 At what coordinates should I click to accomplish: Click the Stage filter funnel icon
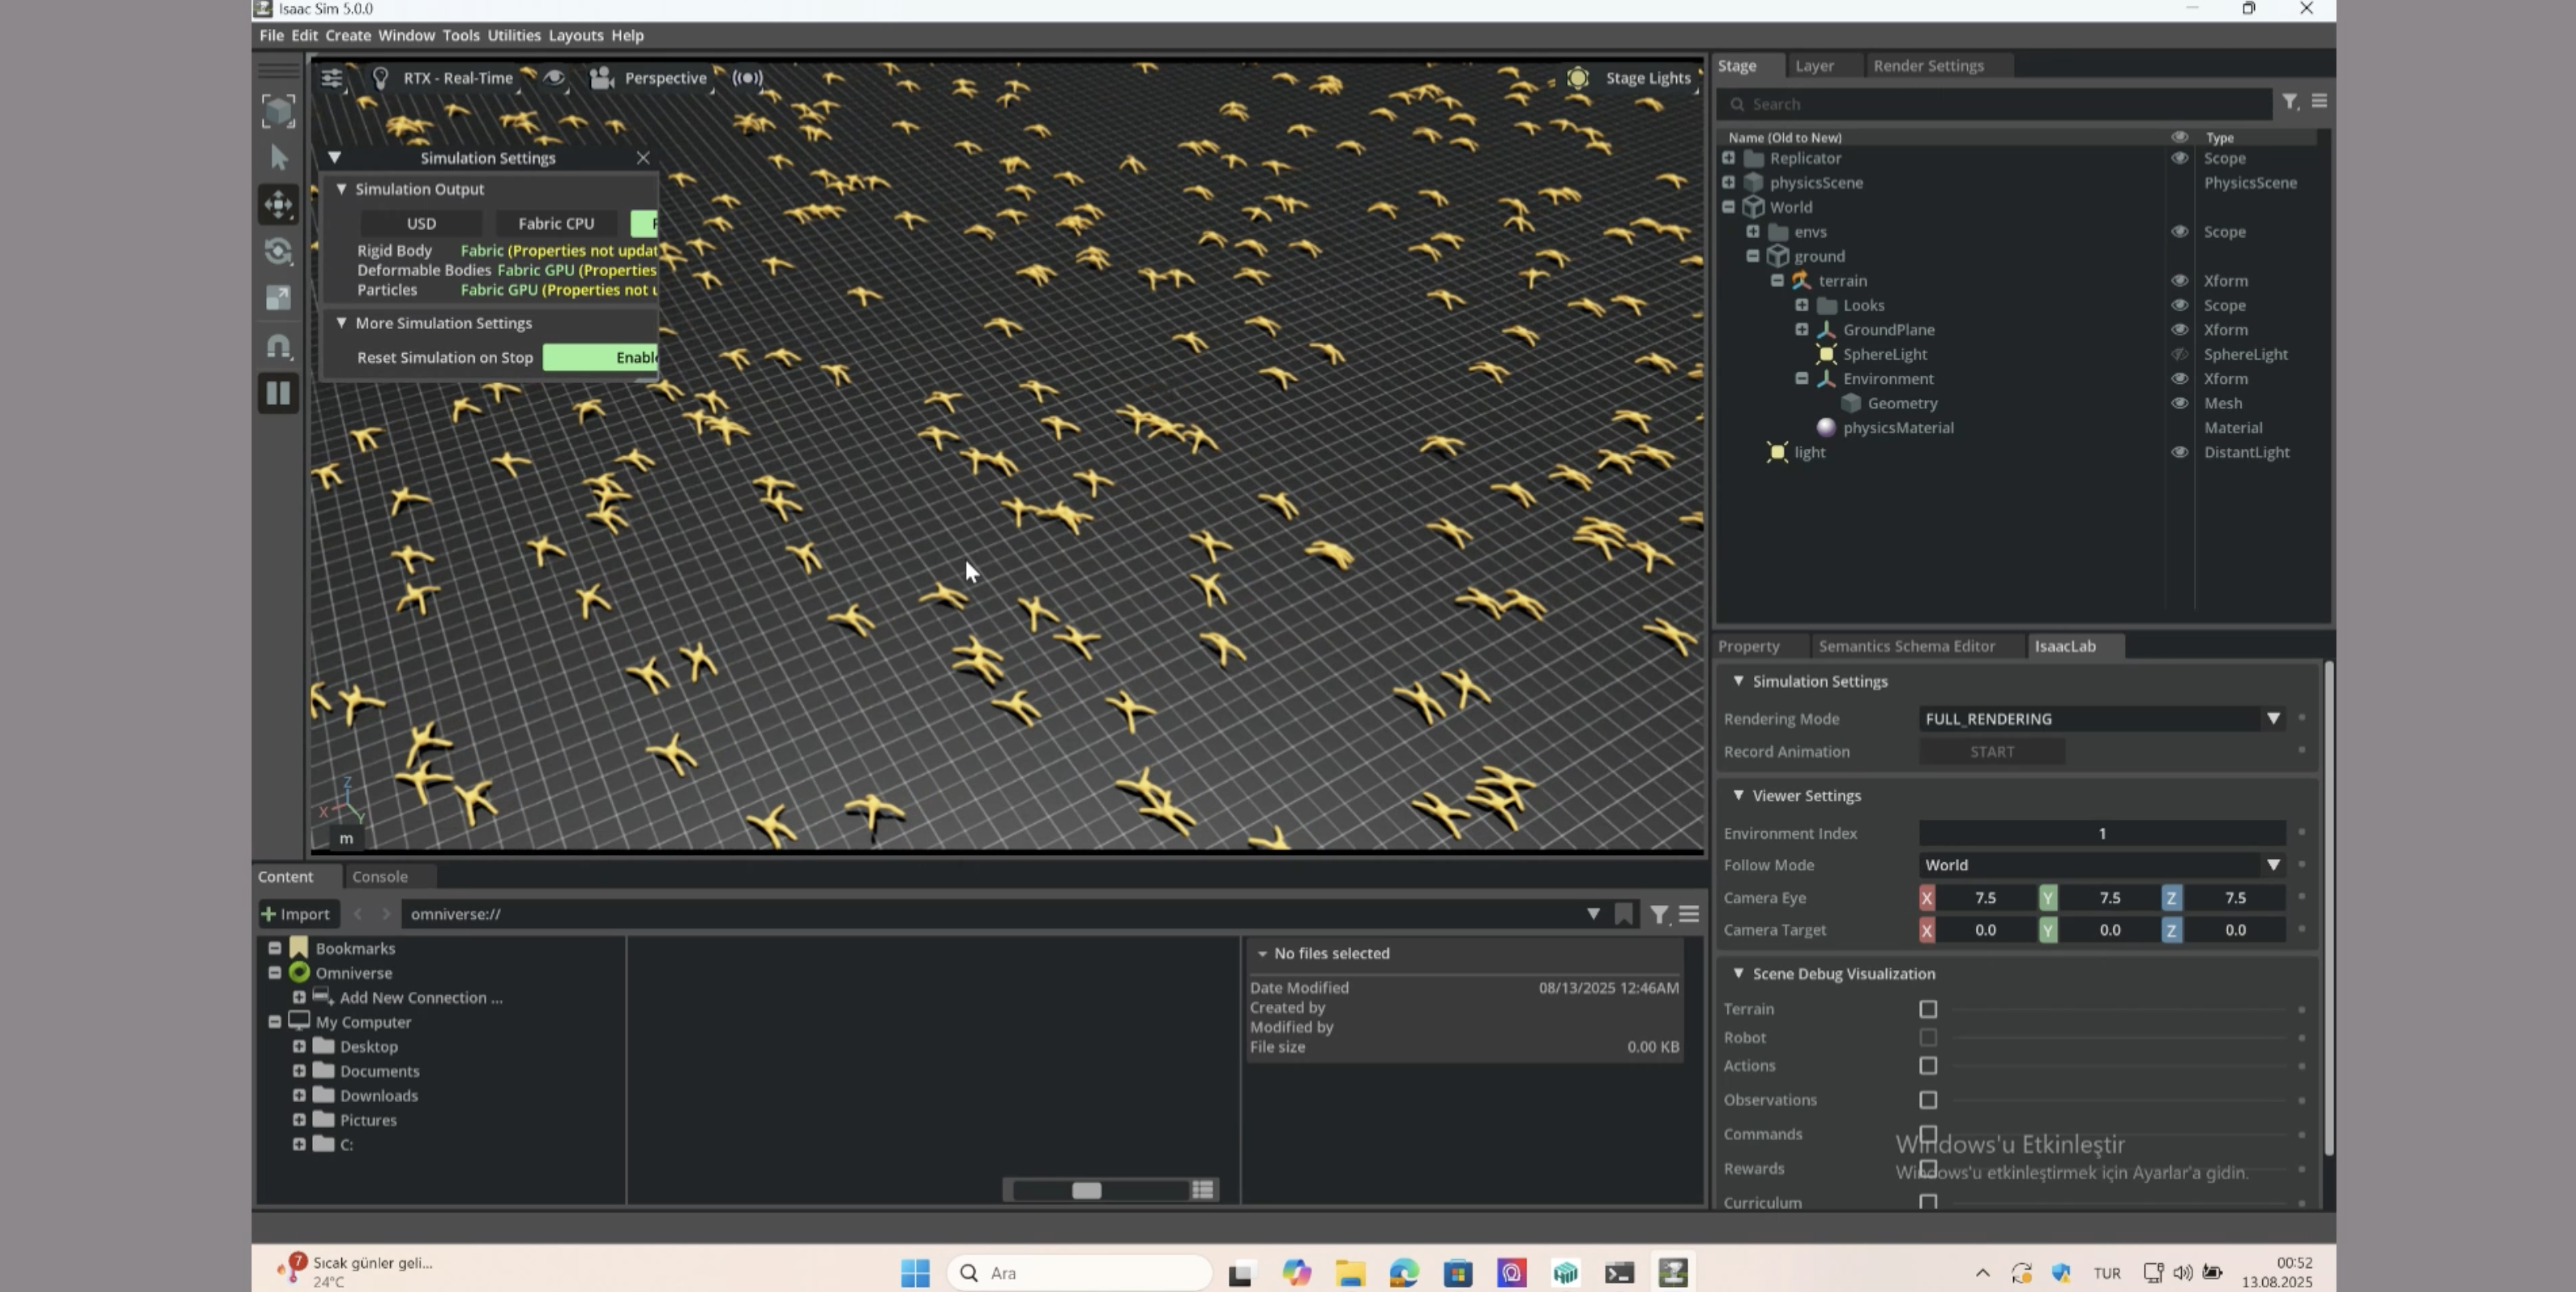pyautogui.click(x=2289, y=102)
